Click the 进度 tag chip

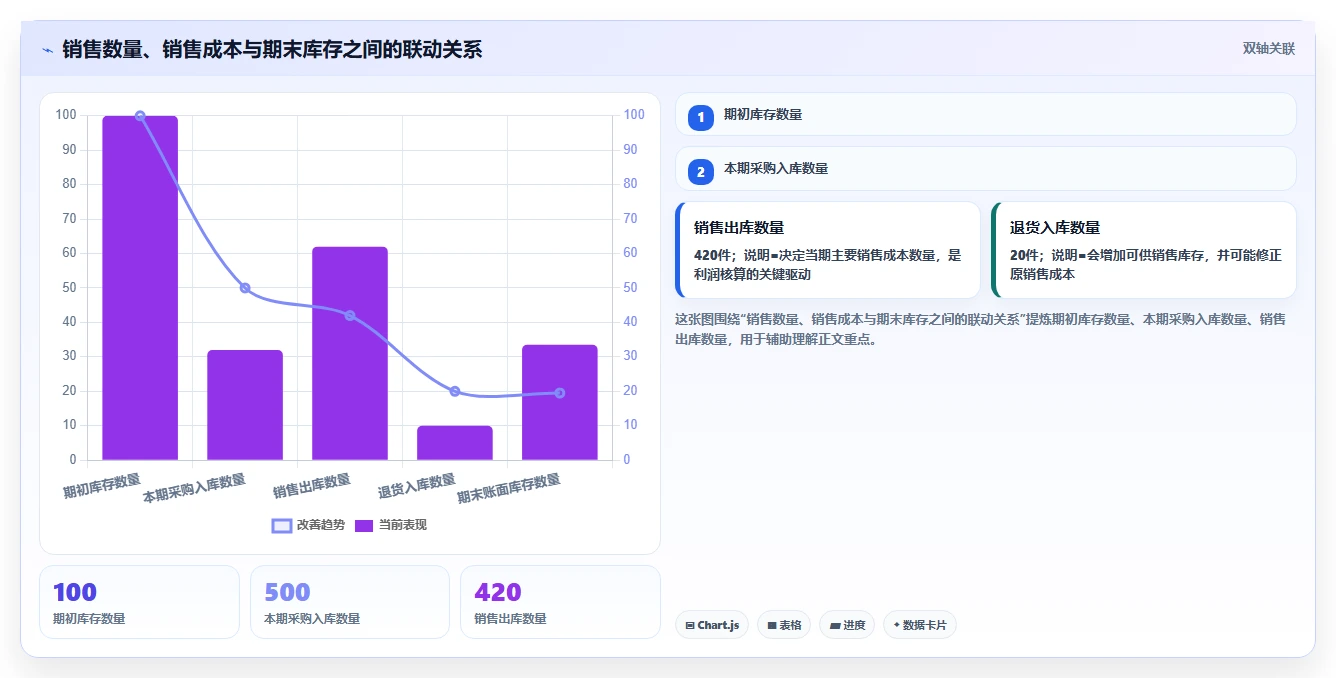847,625
